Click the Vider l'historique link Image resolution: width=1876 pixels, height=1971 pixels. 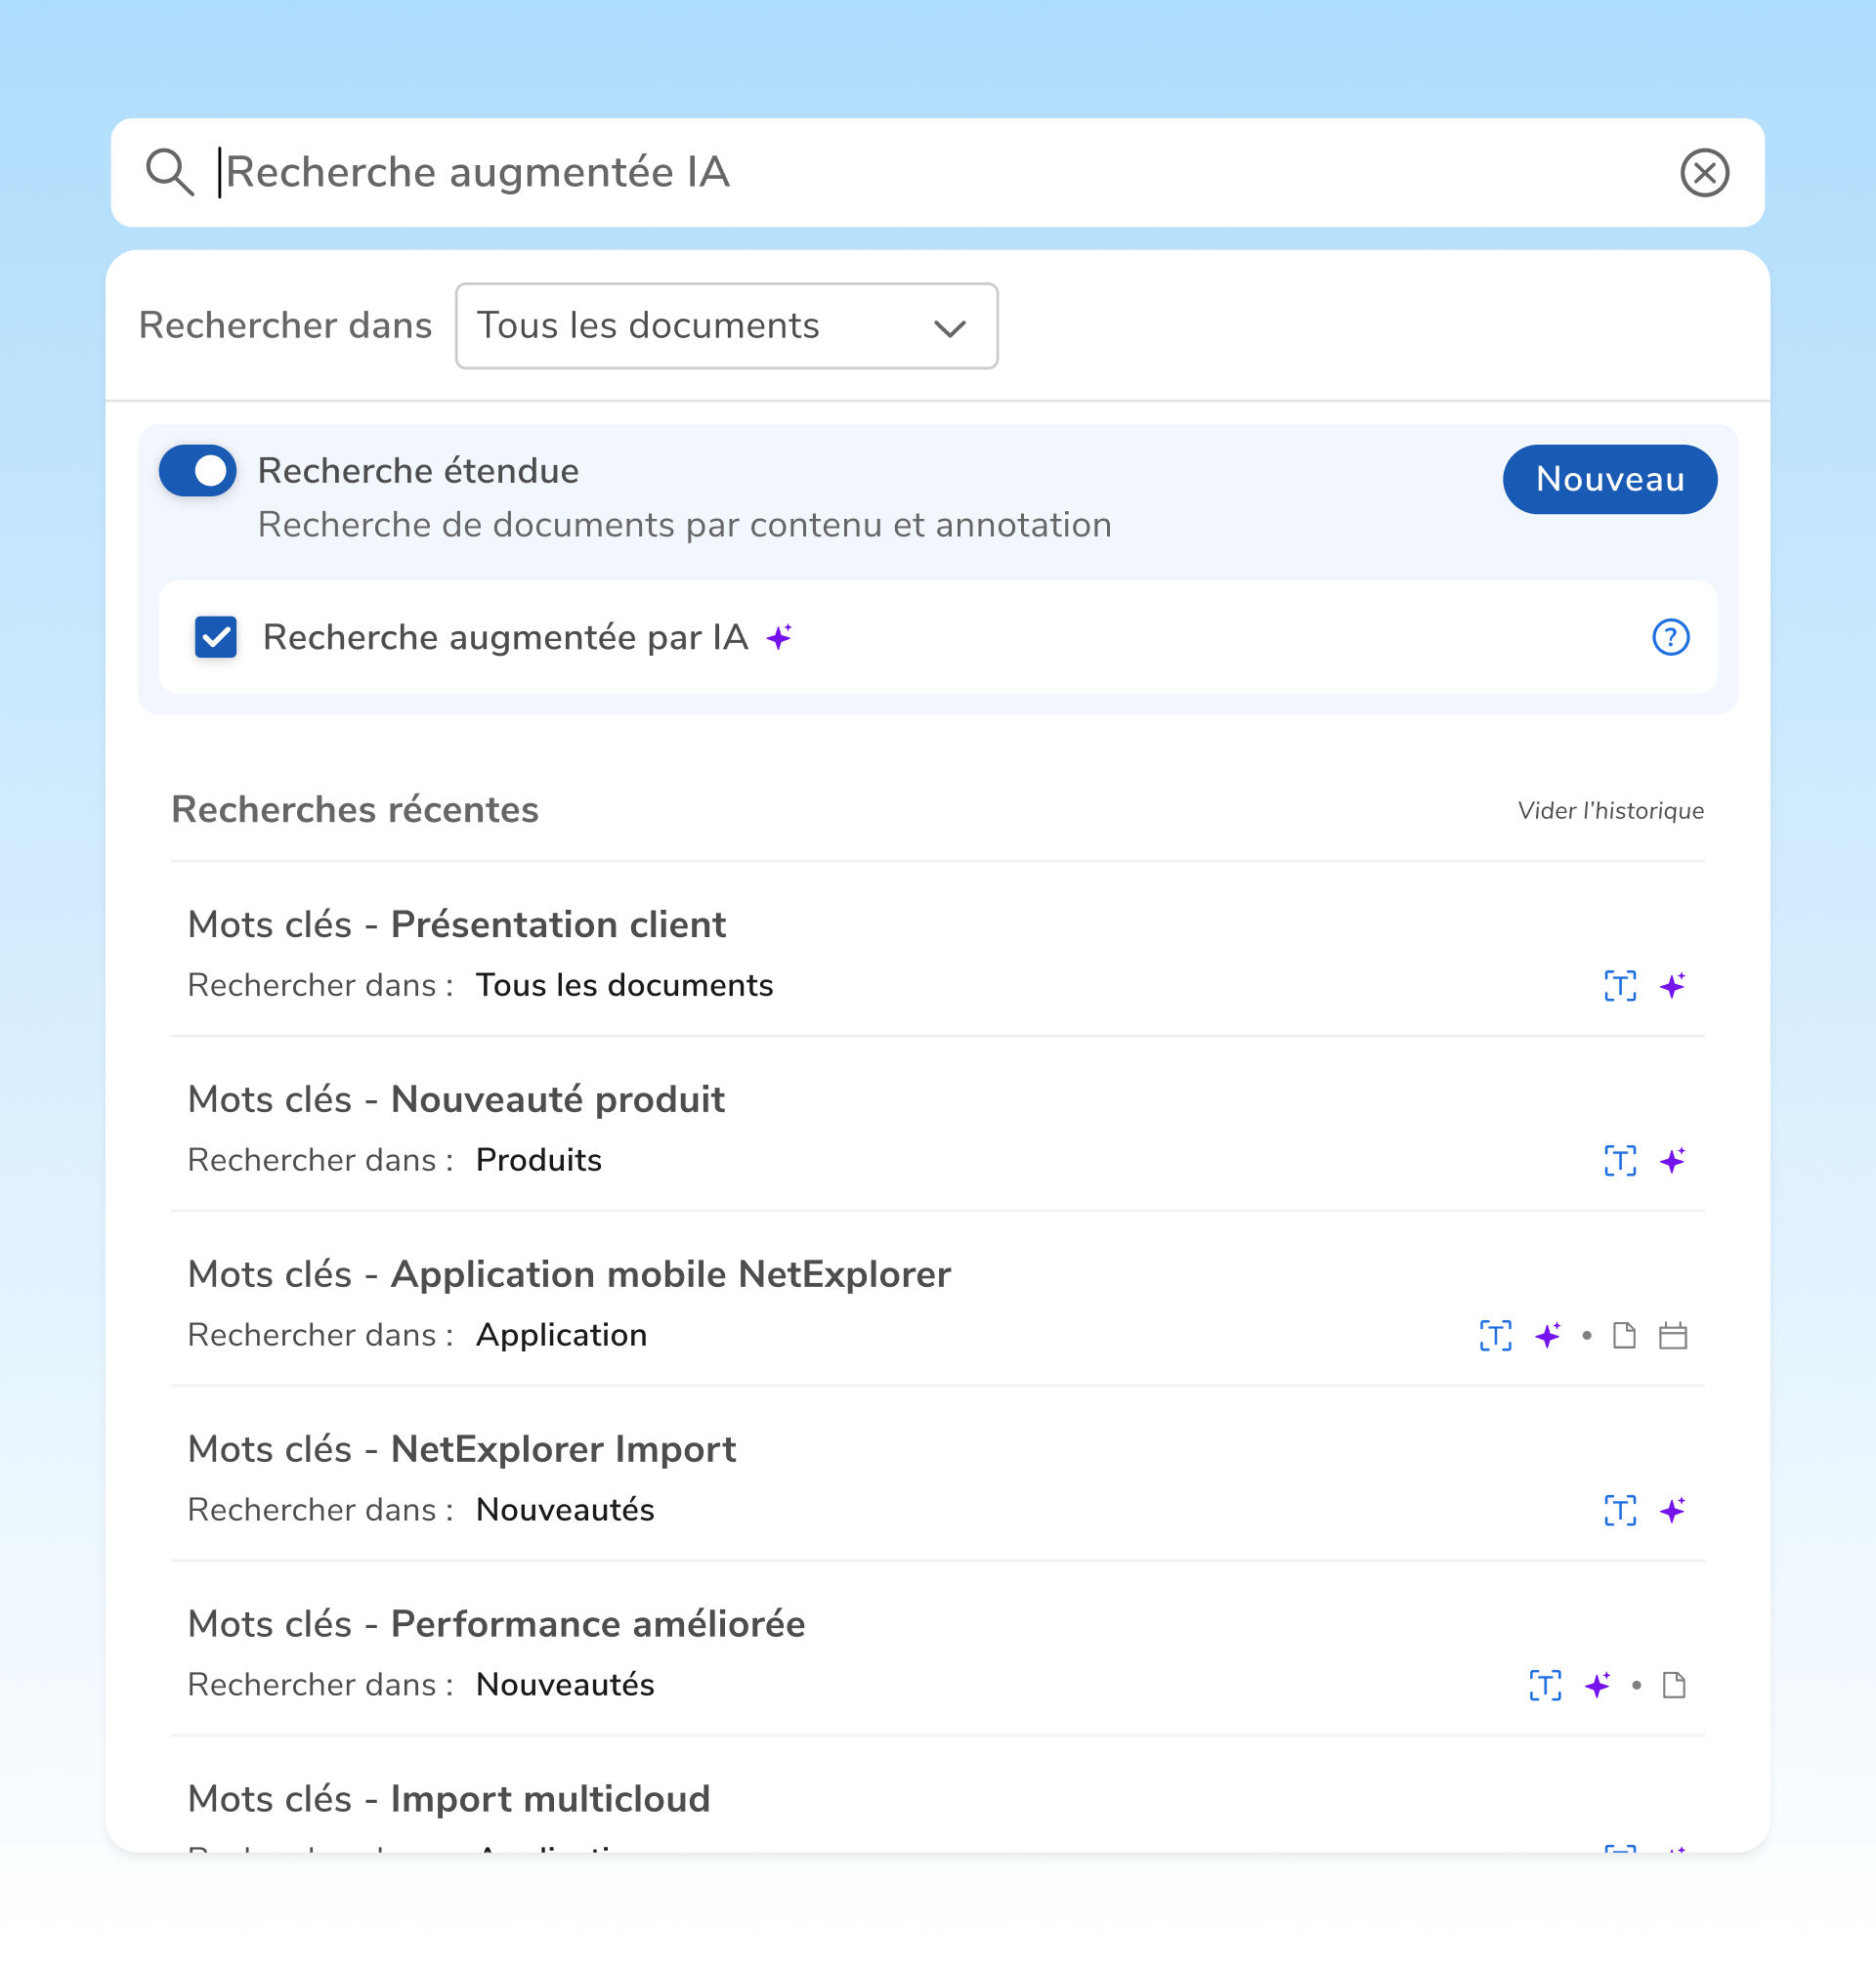coord(1610,811)
